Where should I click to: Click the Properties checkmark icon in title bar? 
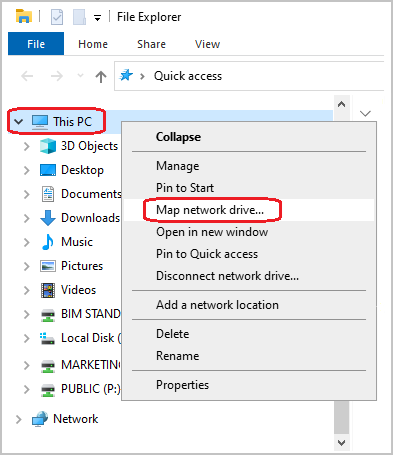coord(57,17)
